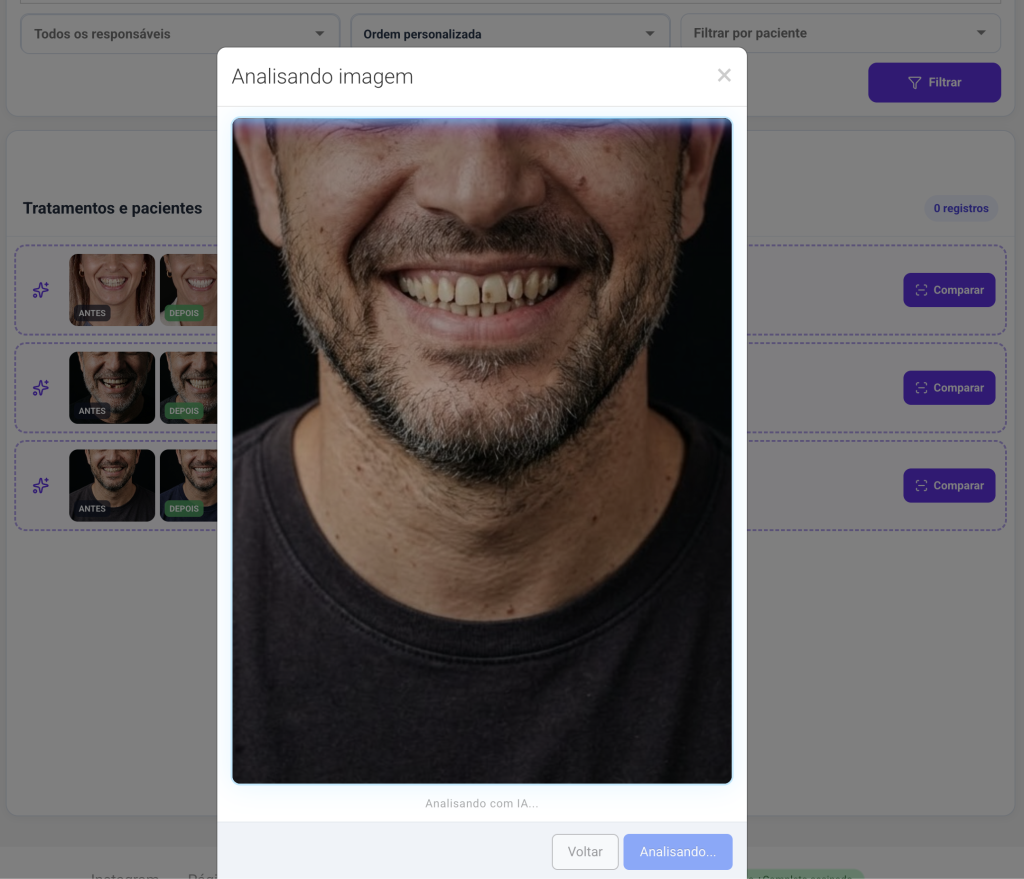Image resolution: width=1024 pixels, height=879 pixels.
Task: Open the first row ANTES woman thumbnail
Action: (x=112, y=290)
